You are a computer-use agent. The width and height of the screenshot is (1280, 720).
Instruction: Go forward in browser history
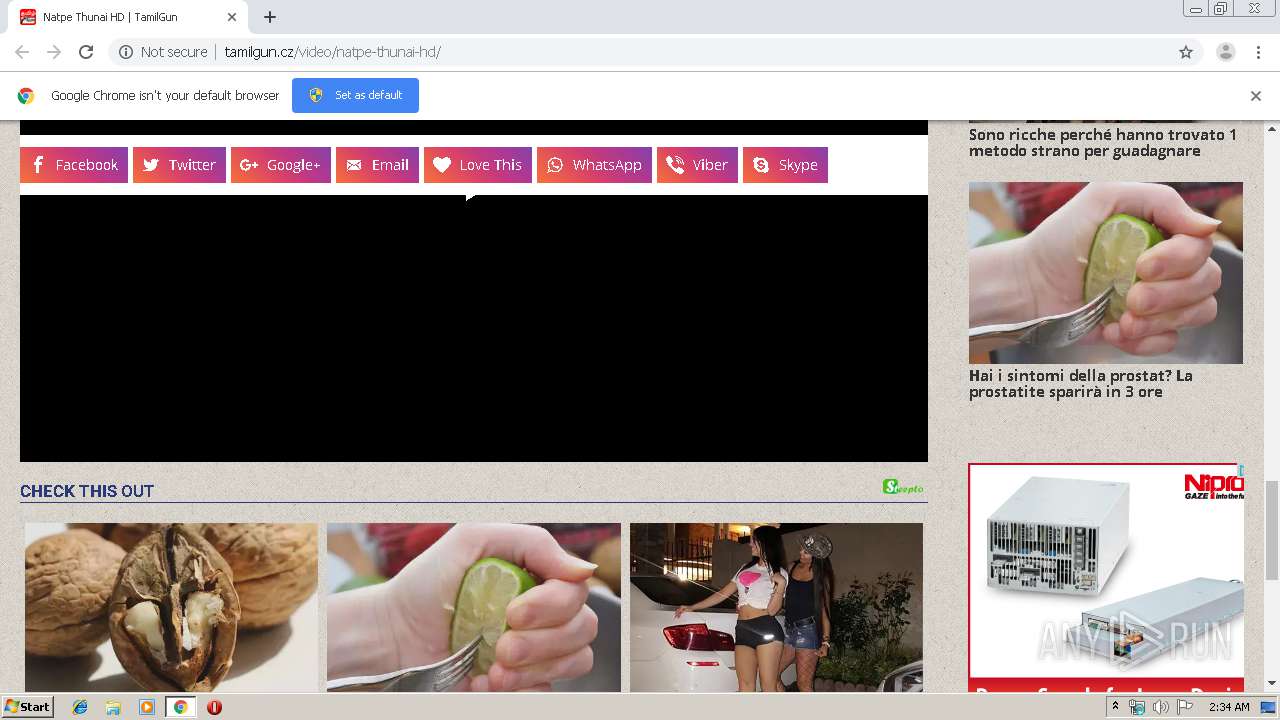54,52
